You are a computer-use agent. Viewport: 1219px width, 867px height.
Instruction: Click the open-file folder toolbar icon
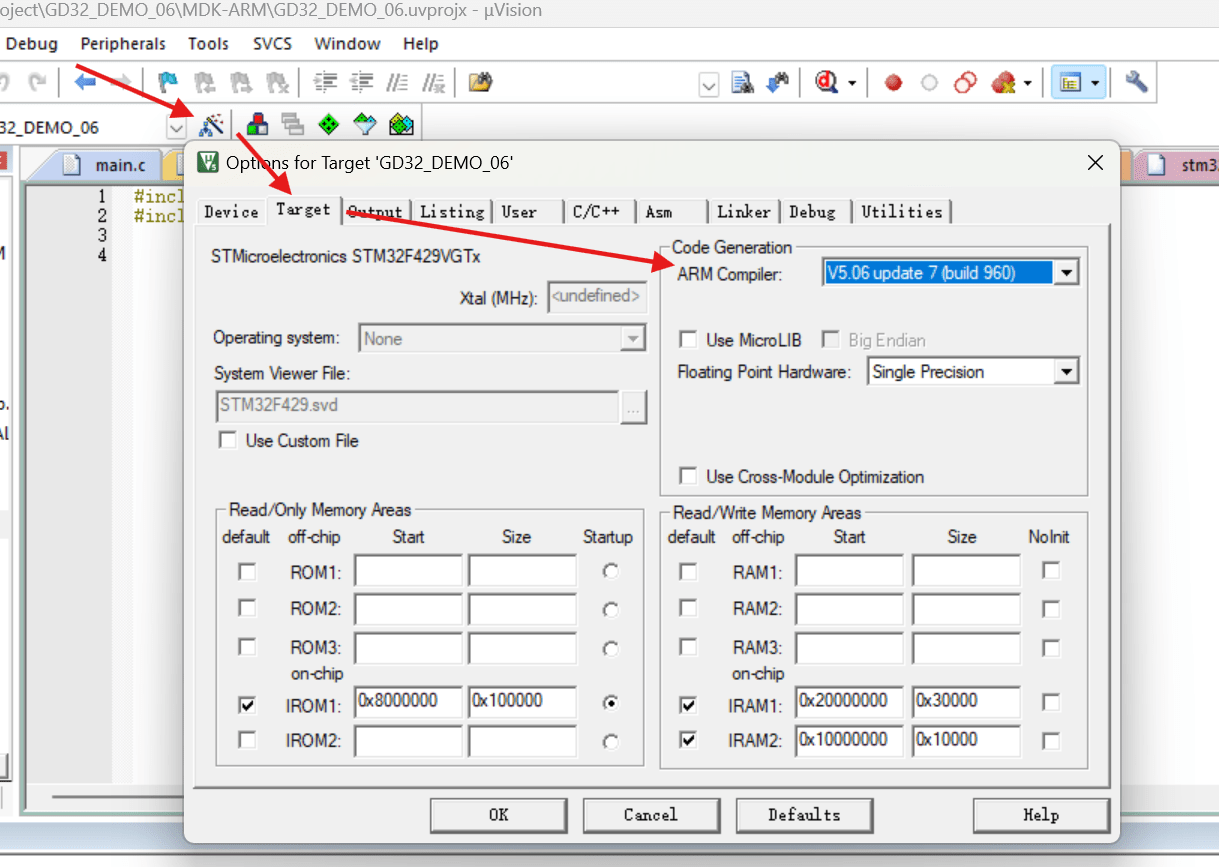(481, 82)
